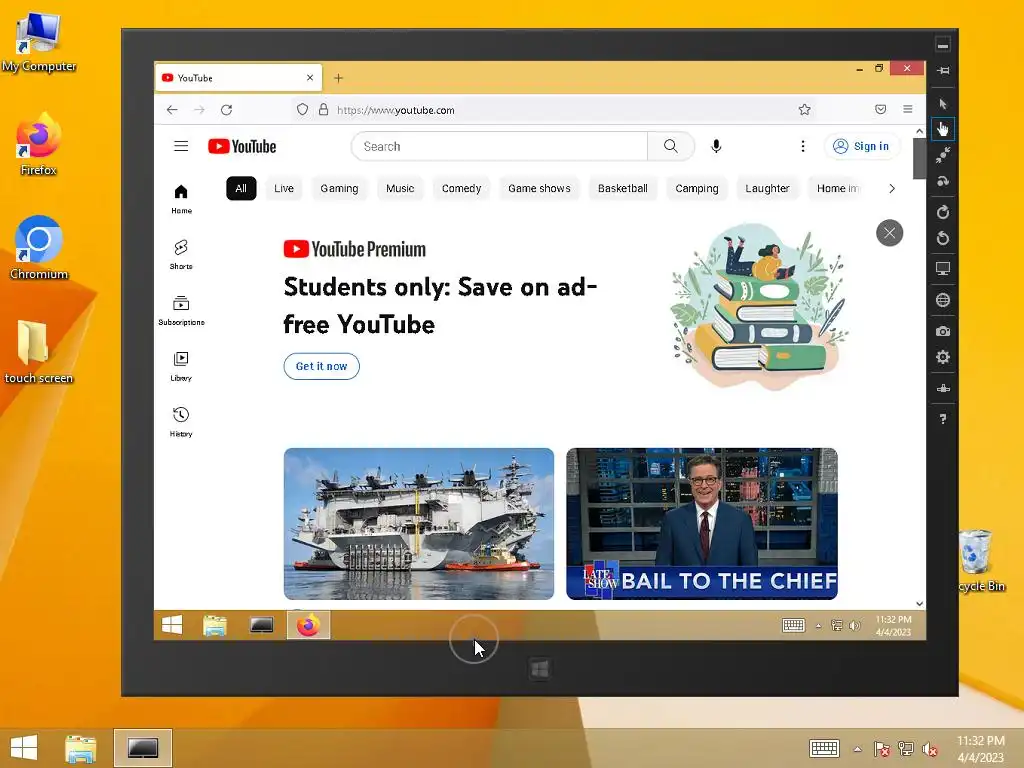Image resolution: width=1024 pixels, height=768 pixels.
Task: Click the host taskbar Start button
Action: point(24,748)
